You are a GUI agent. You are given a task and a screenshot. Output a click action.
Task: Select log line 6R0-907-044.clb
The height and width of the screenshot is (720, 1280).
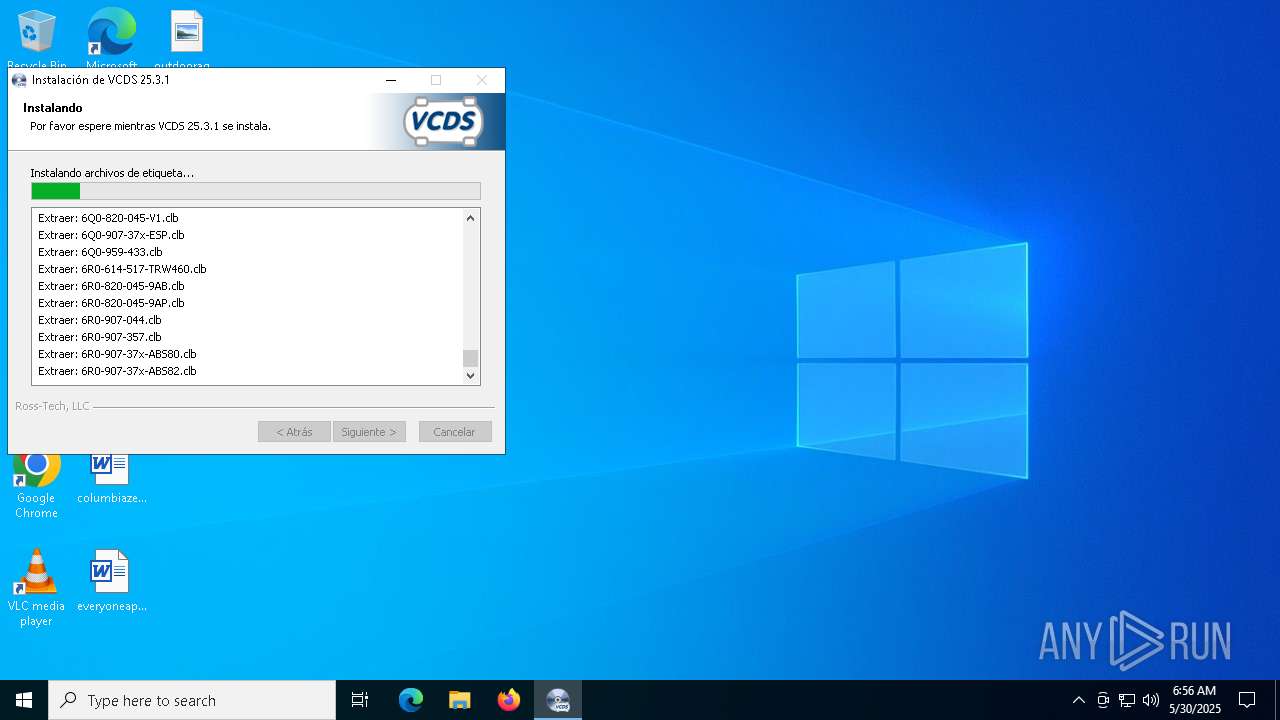[x=100, y=320]
